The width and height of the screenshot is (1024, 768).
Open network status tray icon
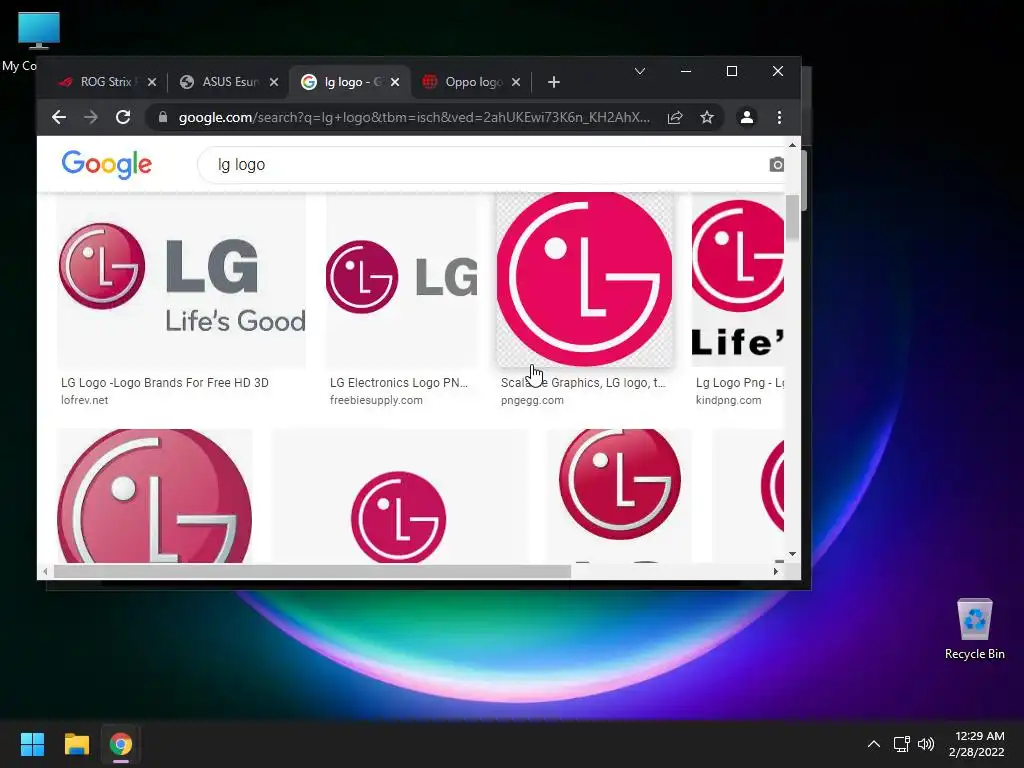pyautogui.click(x=902, y=744)
